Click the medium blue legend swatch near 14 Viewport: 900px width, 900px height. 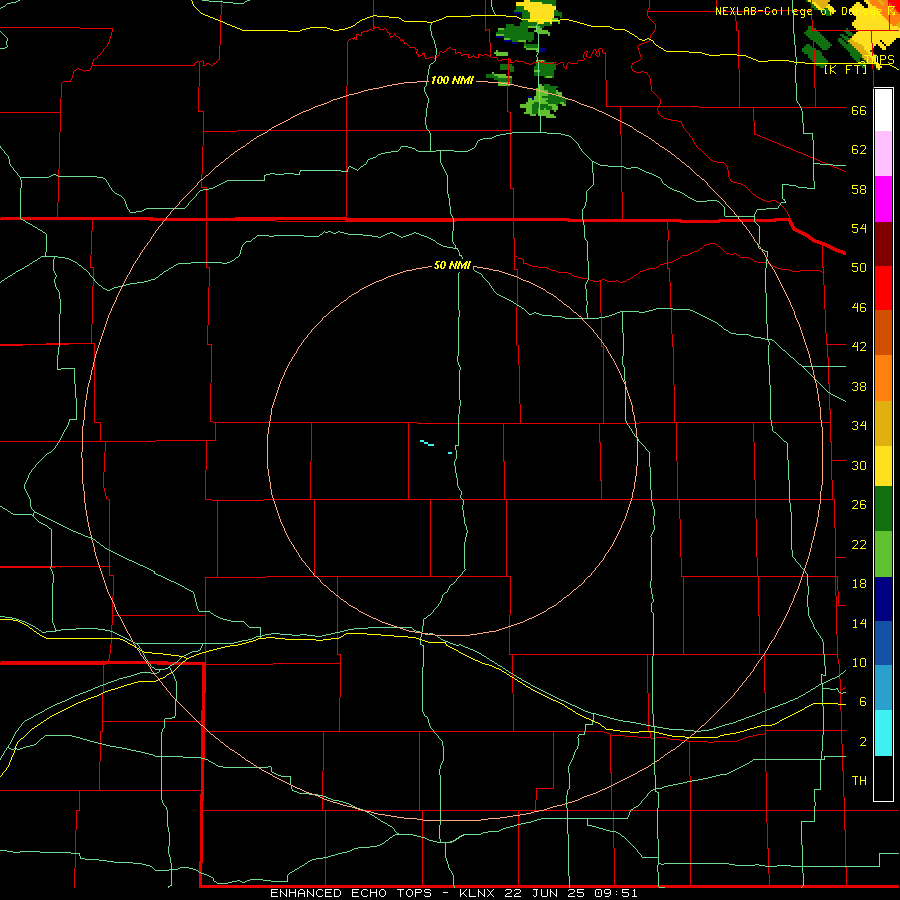[x=883, y=643]
